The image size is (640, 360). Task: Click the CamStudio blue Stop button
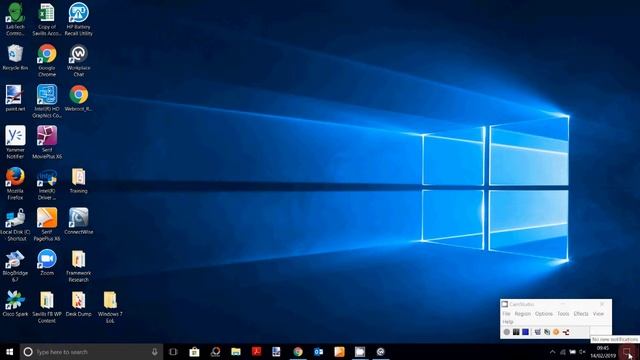point(525,332)
